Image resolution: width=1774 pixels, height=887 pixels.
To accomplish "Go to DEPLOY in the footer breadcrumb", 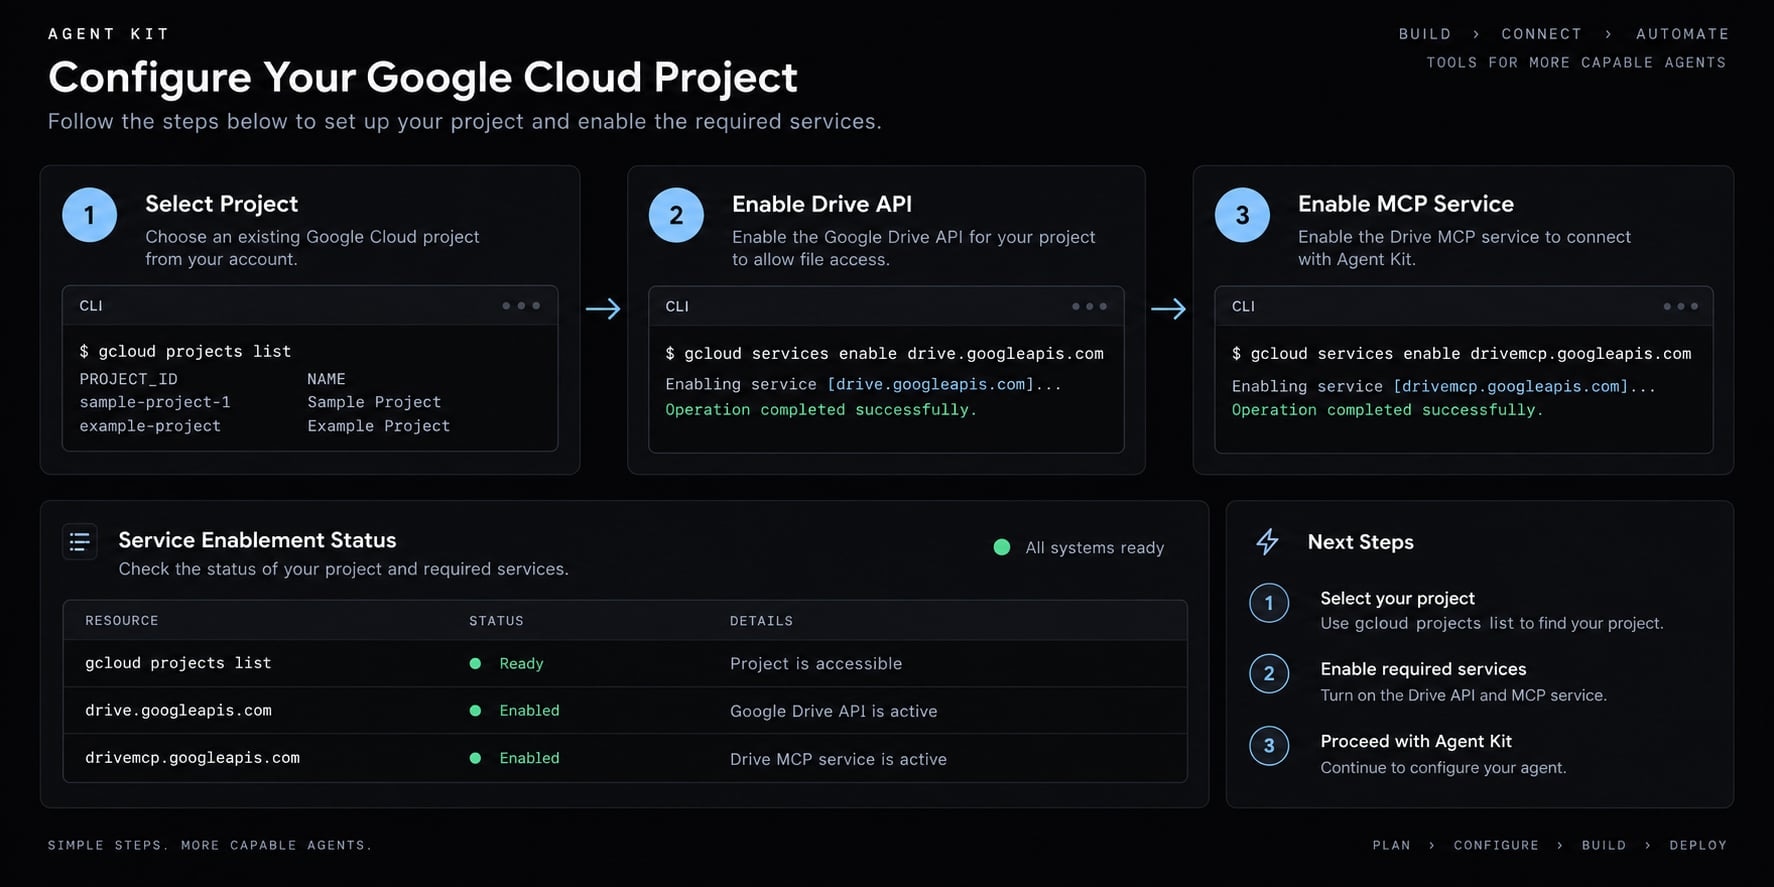I will 1698,845.
